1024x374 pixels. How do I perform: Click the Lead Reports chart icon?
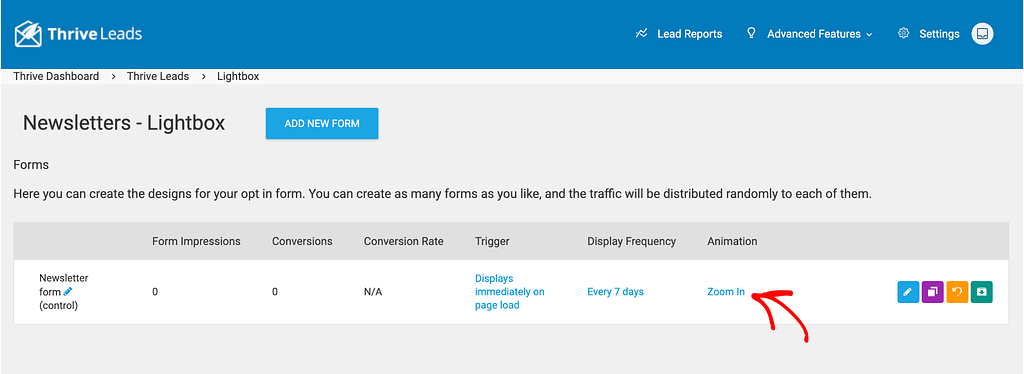[x=641, y=33]
